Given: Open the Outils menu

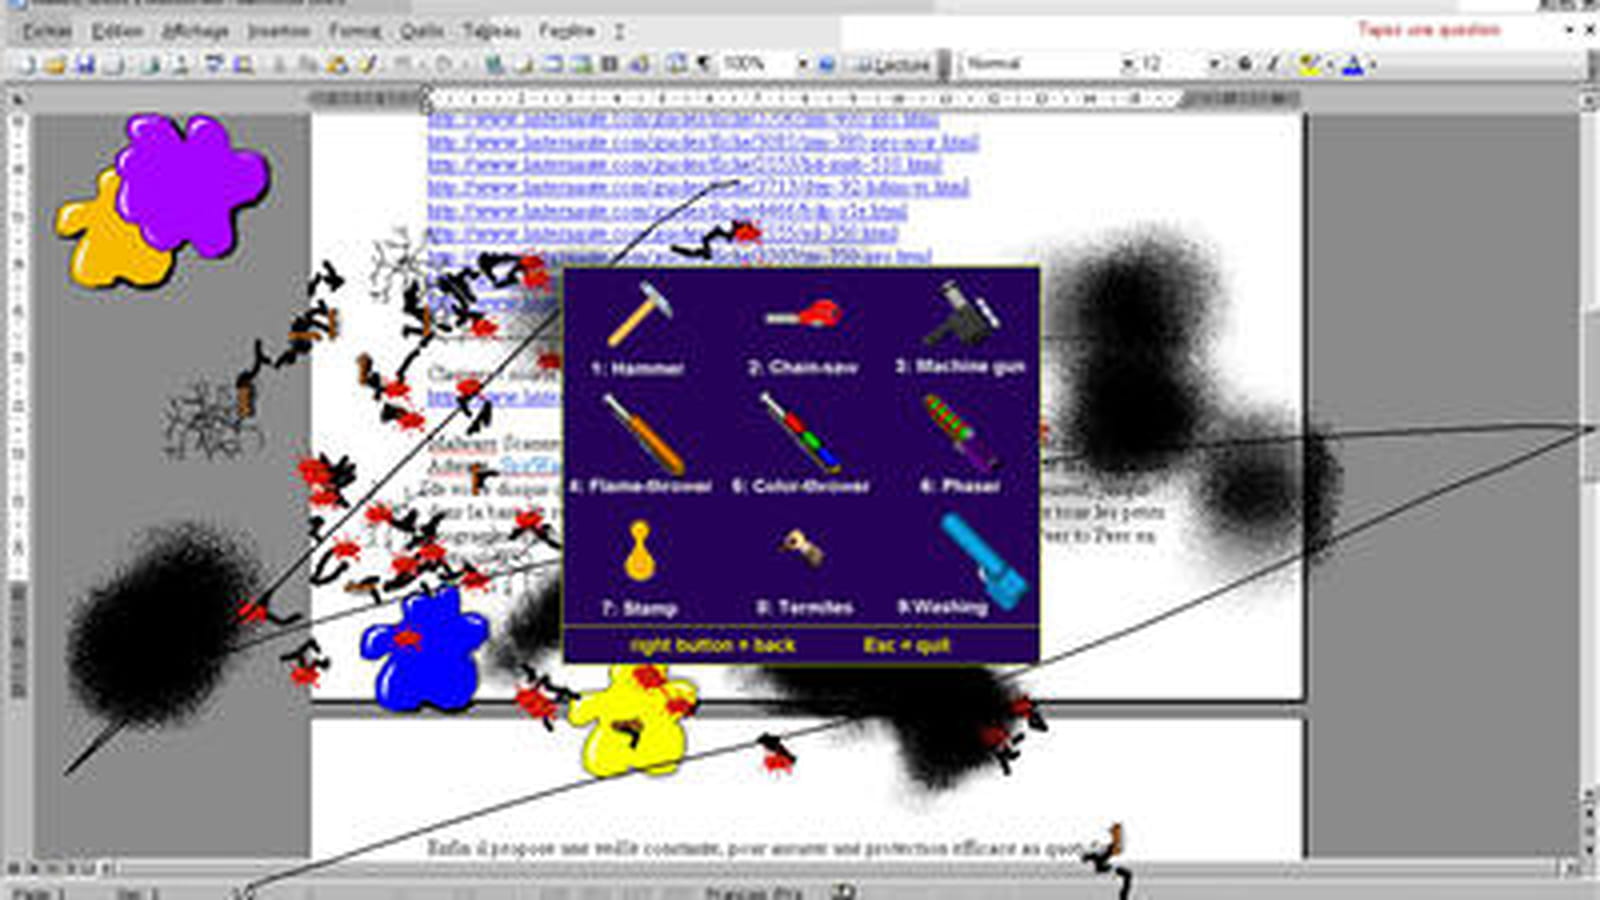Looking at the screenshot, I should (x=422, y=32).
